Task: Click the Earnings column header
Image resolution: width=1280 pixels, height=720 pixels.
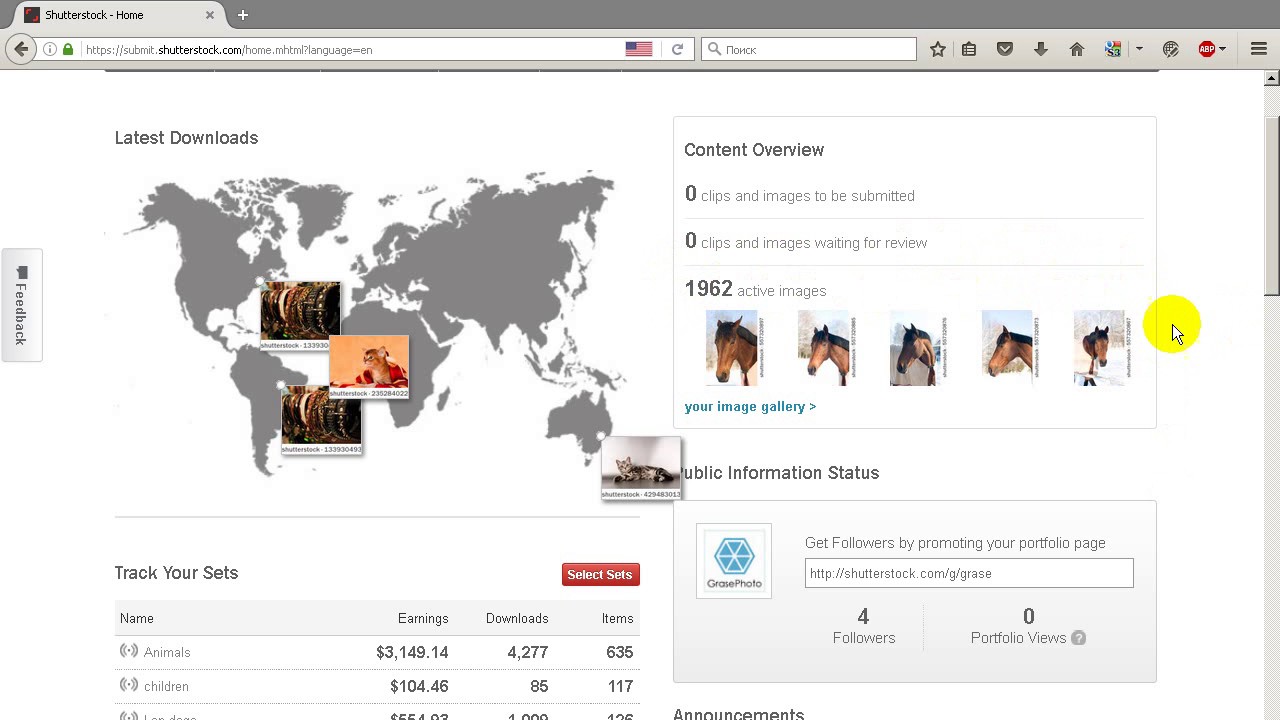Action: pos(423,618)
